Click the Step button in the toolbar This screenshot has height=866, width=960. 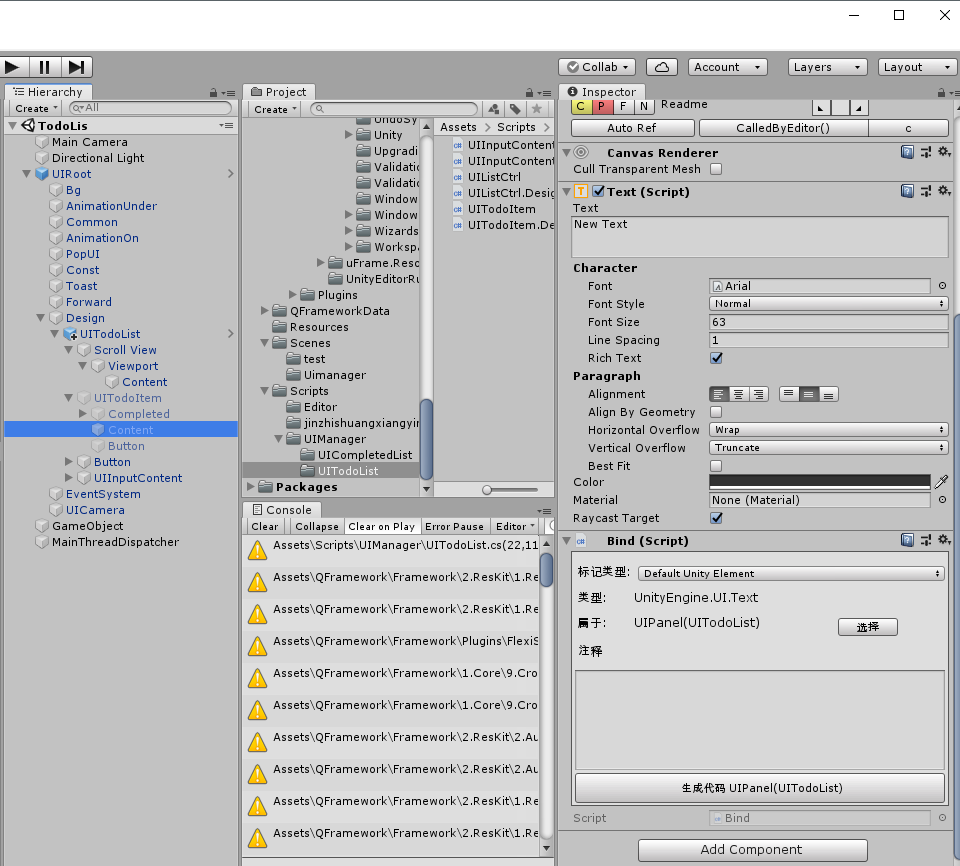[77, 67]
